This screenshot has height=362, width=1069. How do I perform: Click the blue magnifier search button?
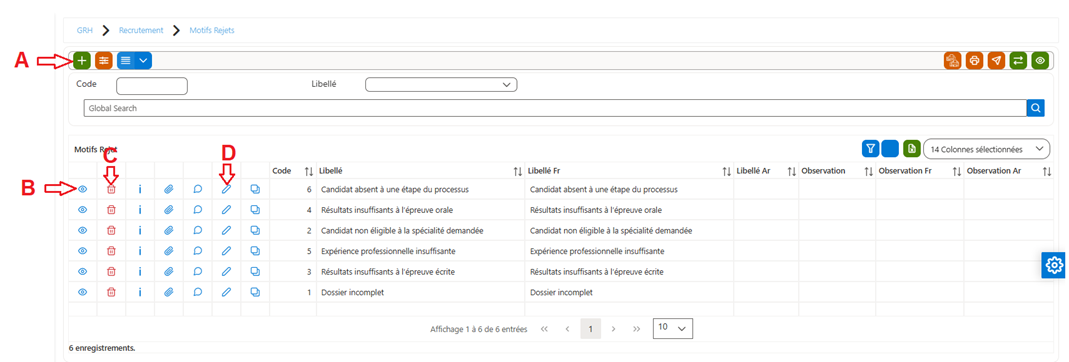pos(1036,108)
